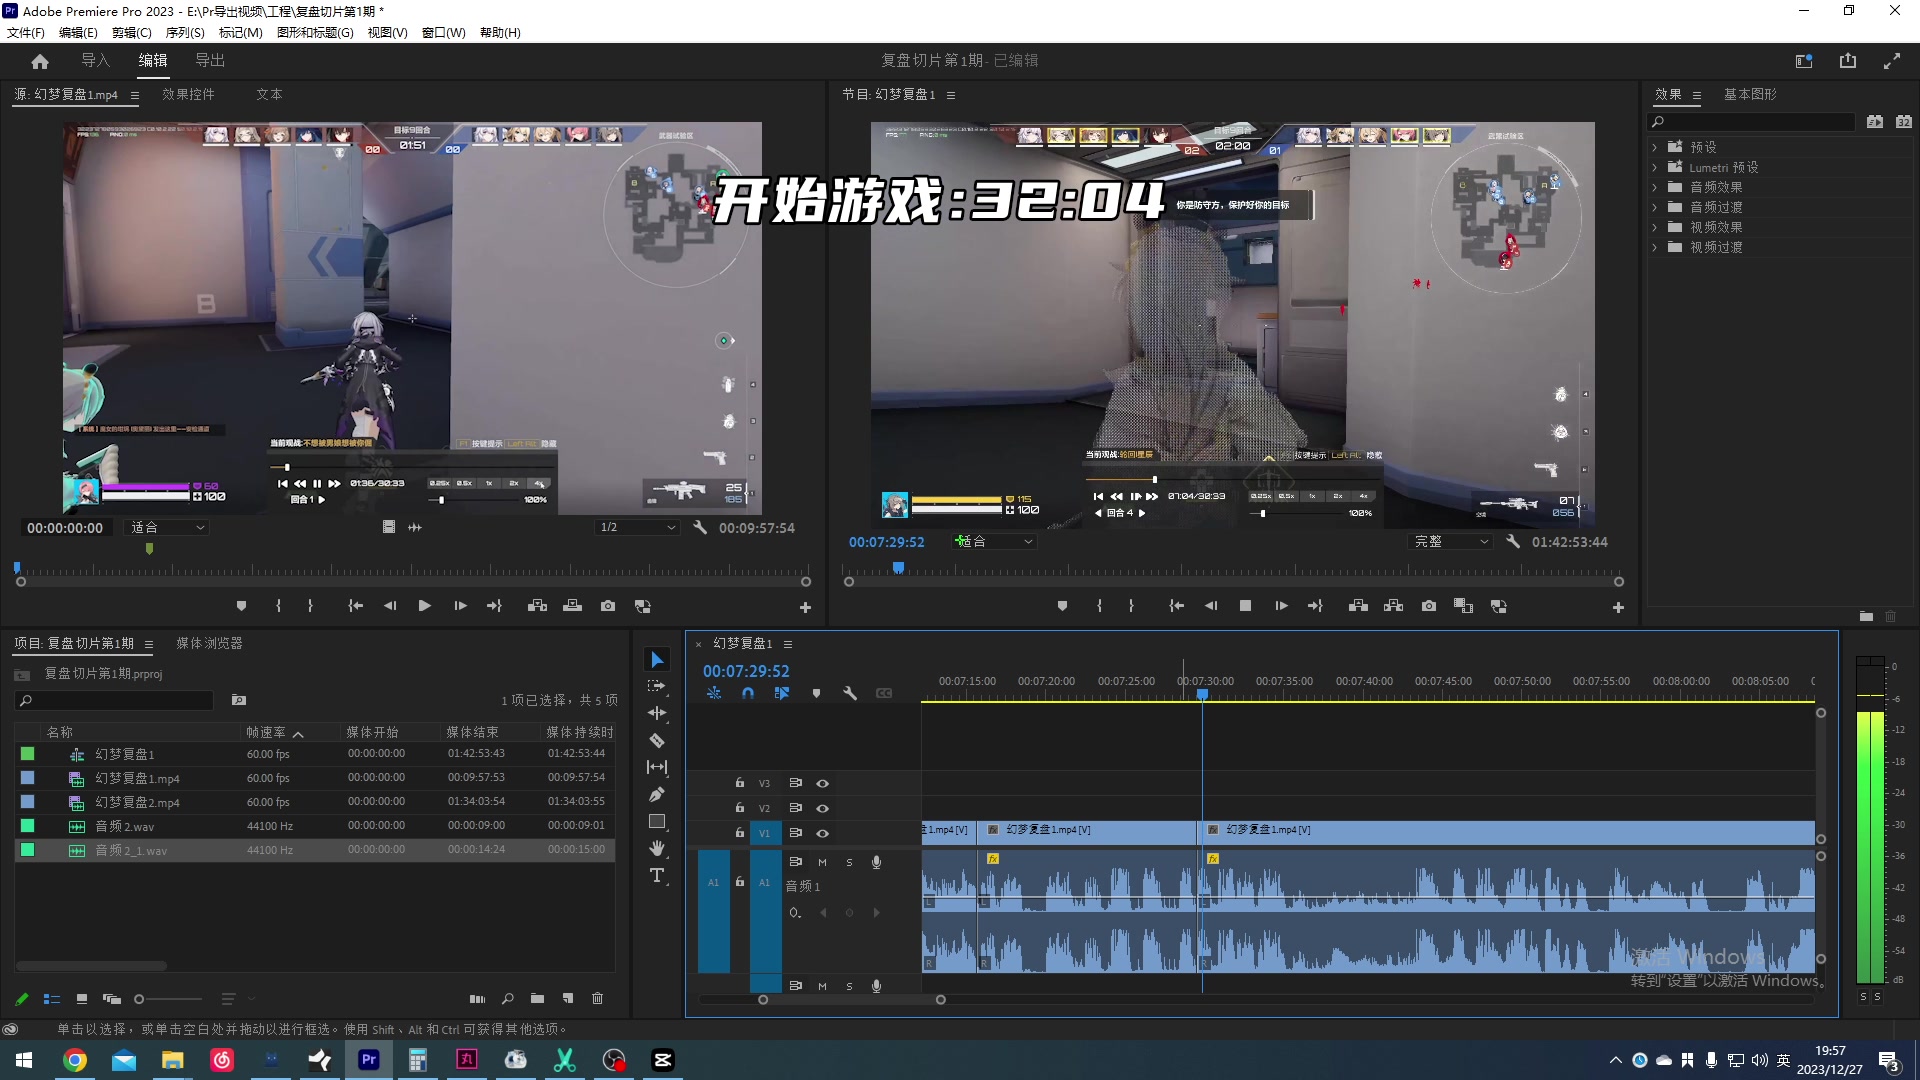
Task: Open Program playback resolution dropdown
Action: 1451,541
